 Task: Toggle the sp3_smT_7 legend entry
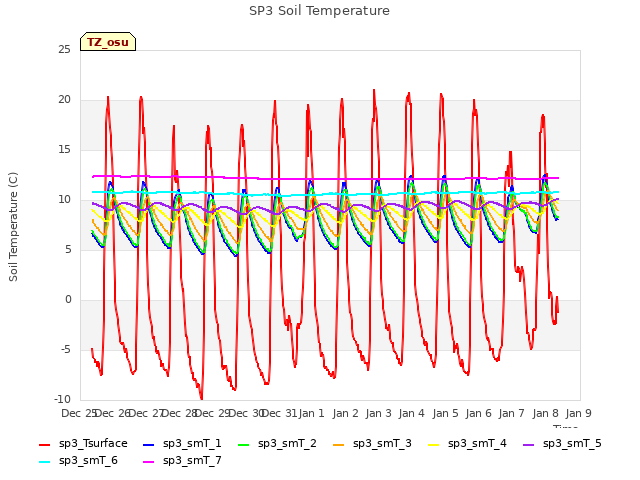click(x=182, y=461)
